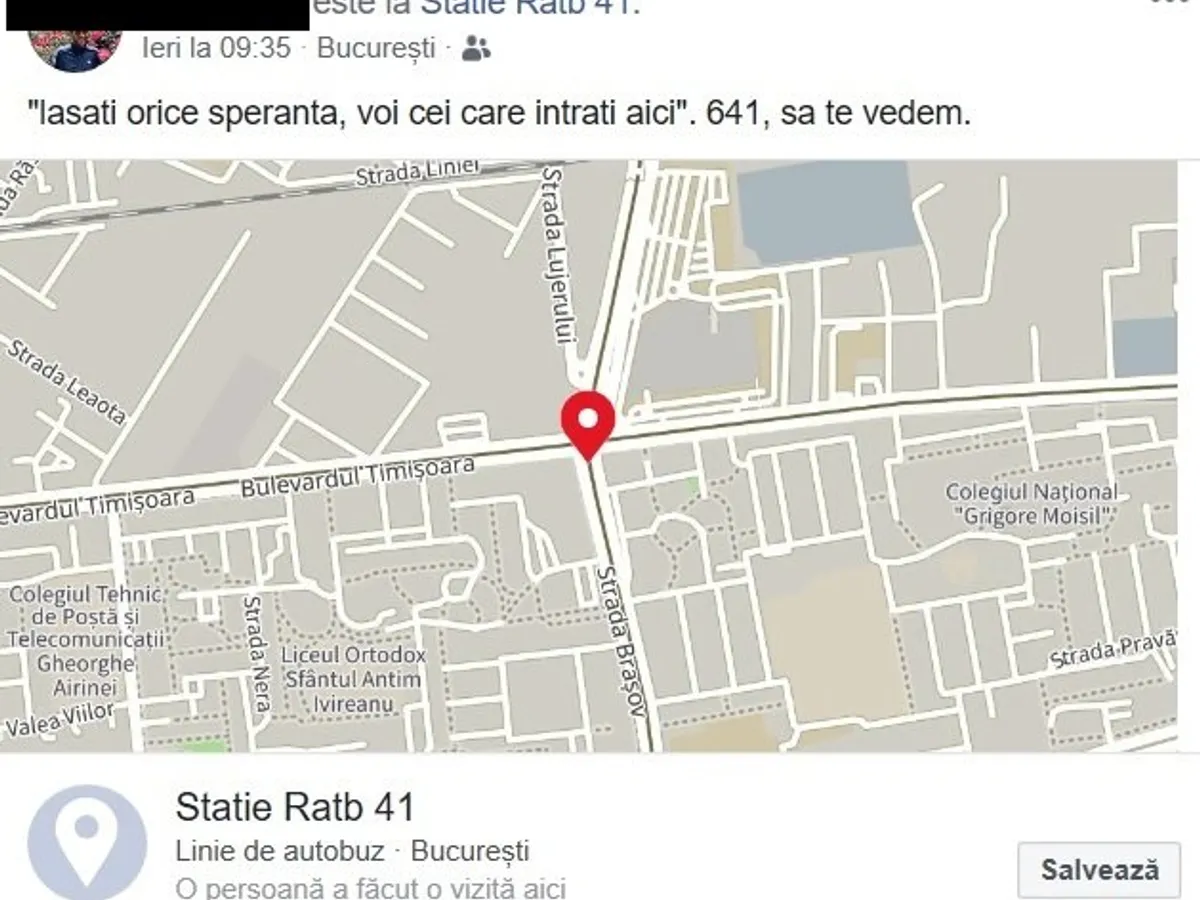Click the friends audience icon
The height and width of the screenshot is (900, 1200).
476,48
